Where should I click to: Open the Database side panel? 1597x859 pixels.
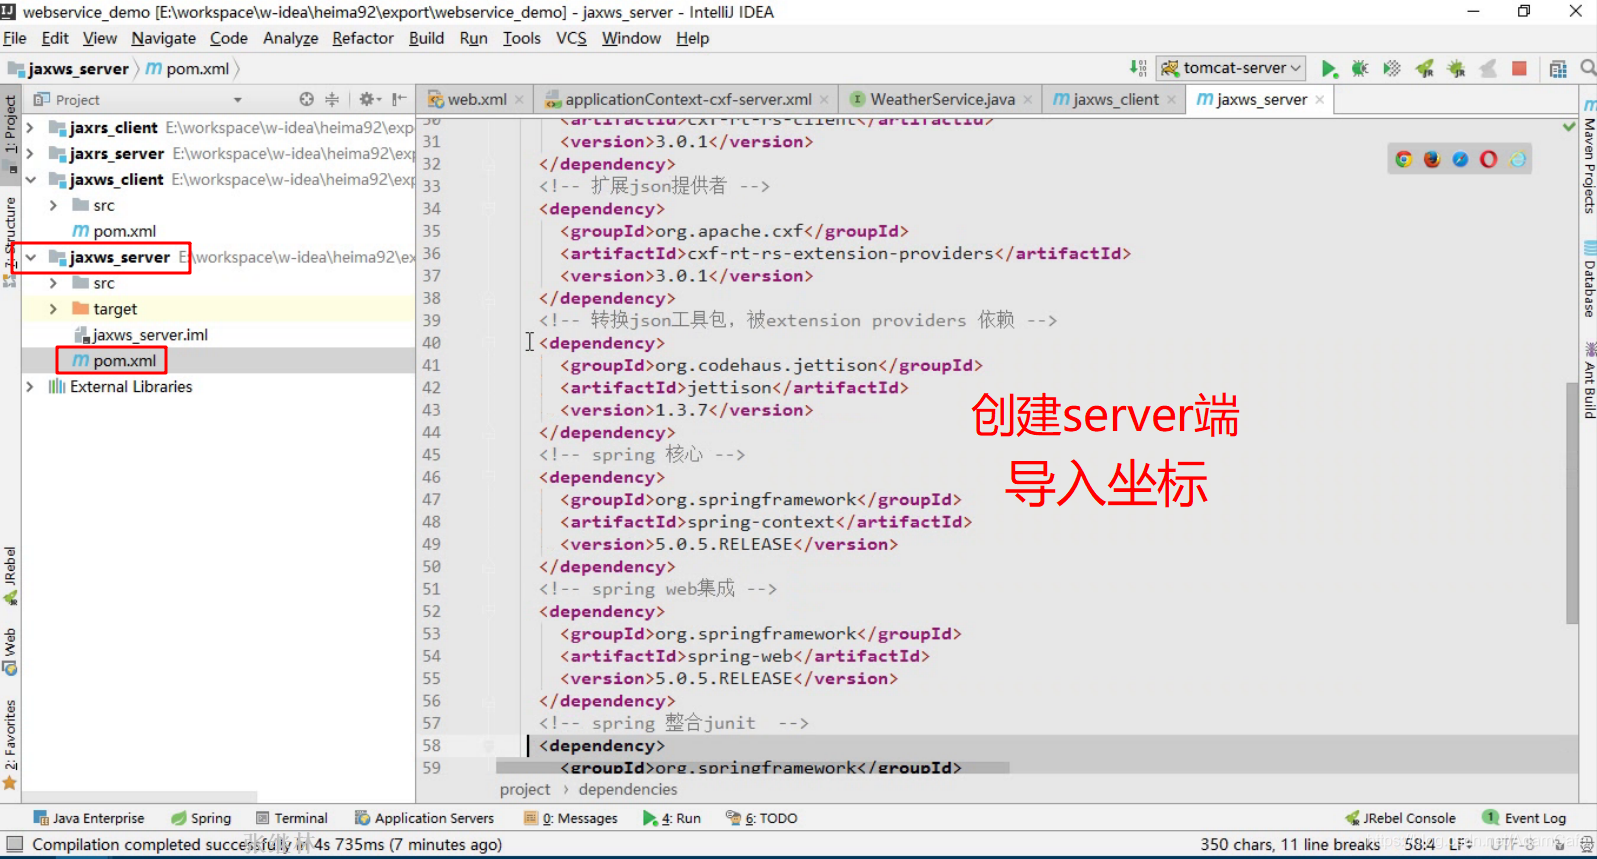click(x=1589, y=279)
